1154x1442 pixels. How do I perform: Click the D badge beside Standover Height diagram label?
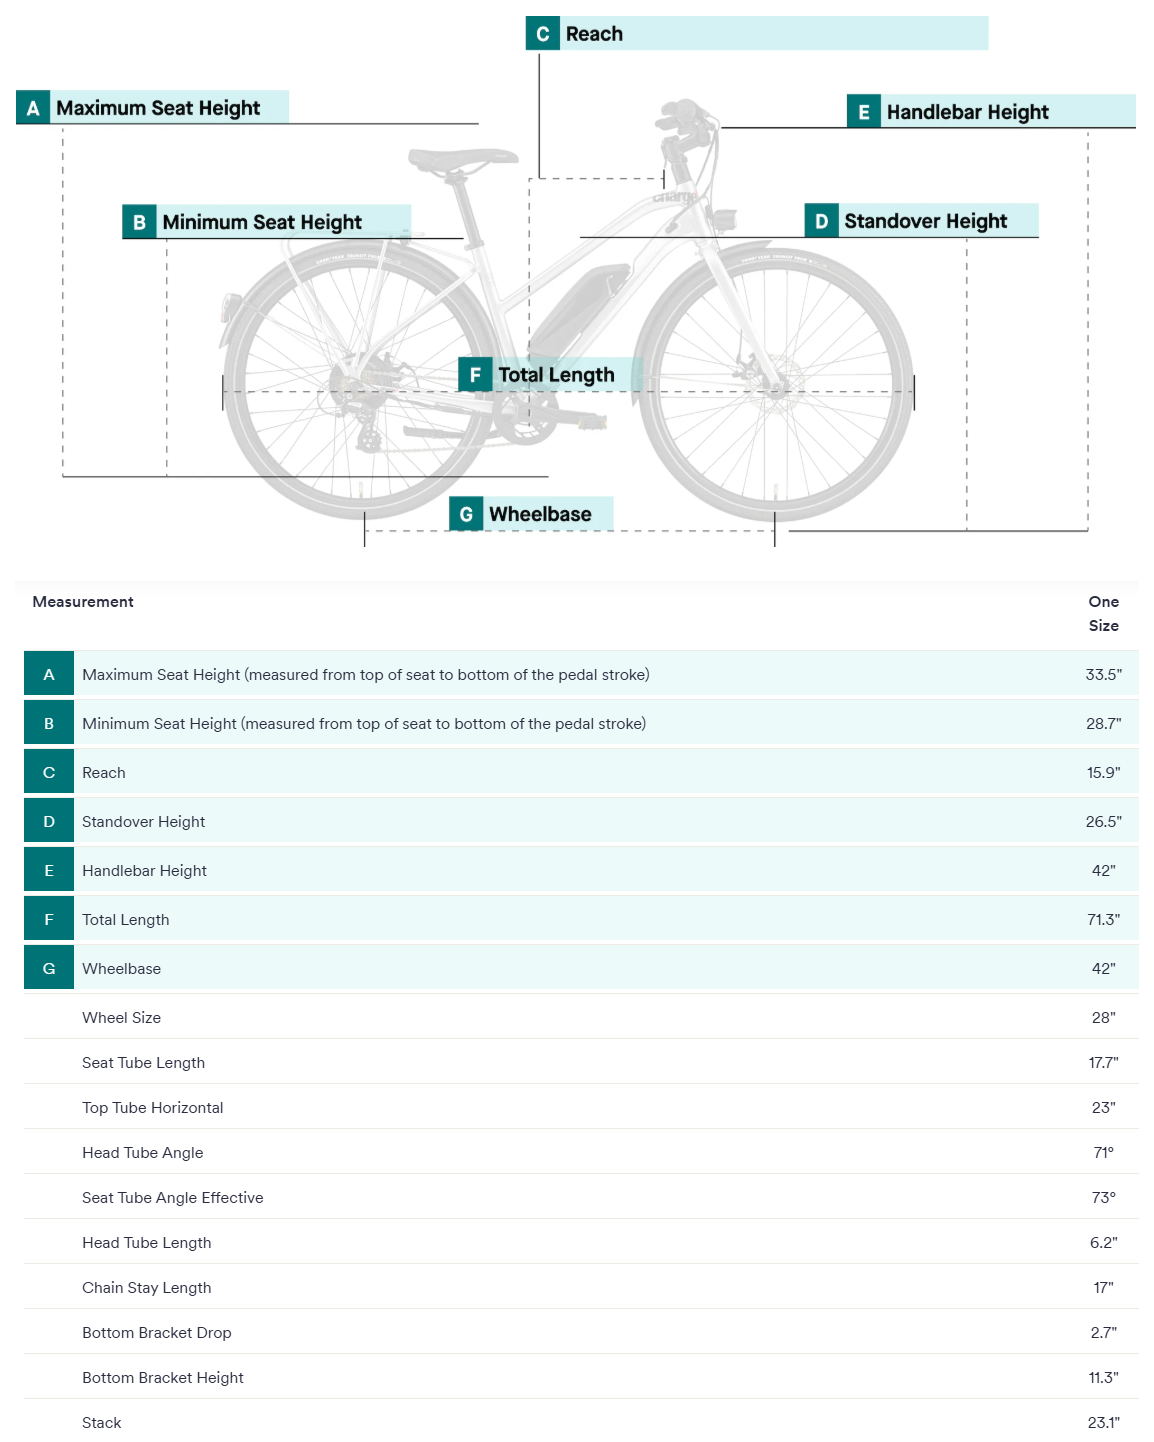coord(821,221)
